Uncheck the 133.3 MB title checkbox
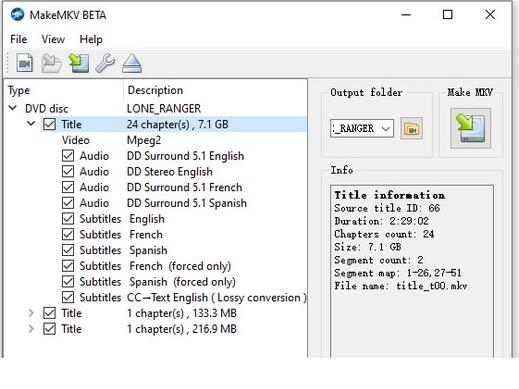Image resolution: width=519 pixels, height=389 pixels. (x=49, y=313)
